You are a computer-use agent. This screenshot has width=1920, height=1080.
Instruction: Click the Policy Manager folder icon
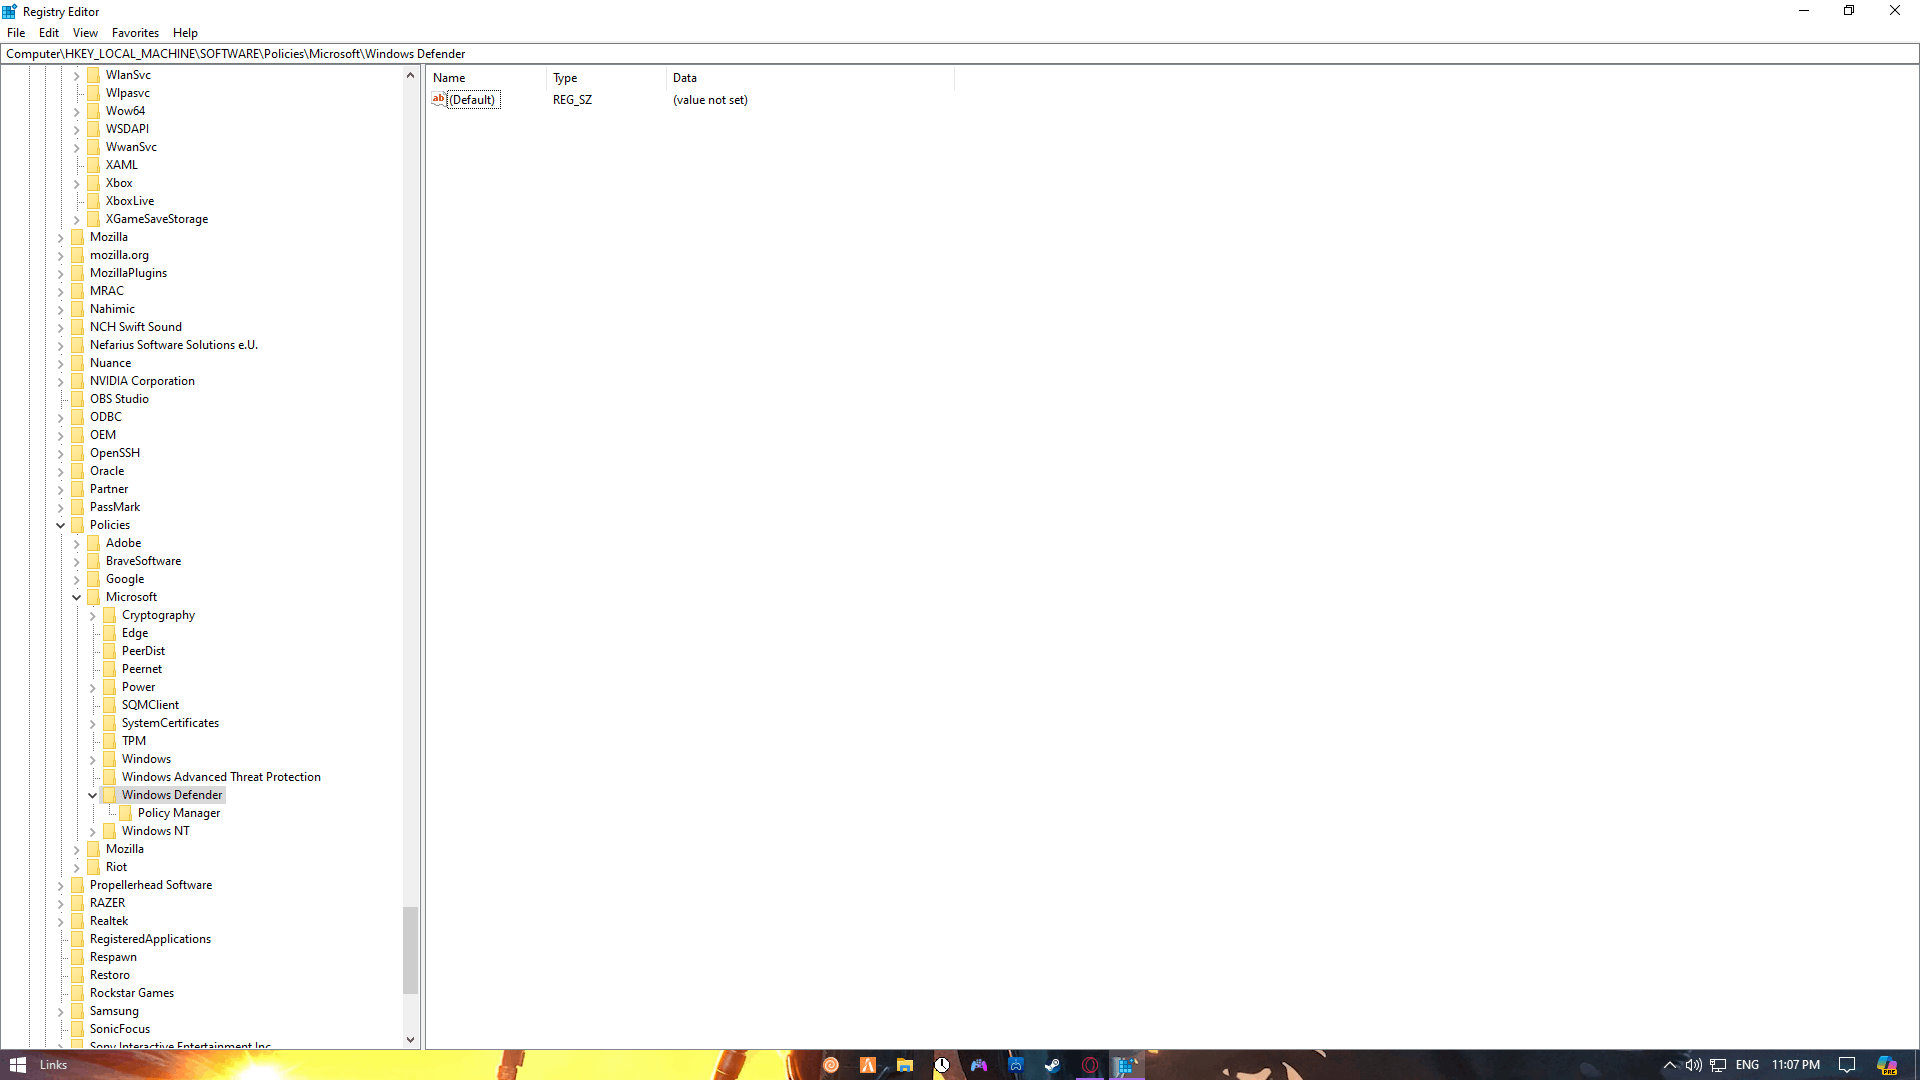[x=126, y=813]
